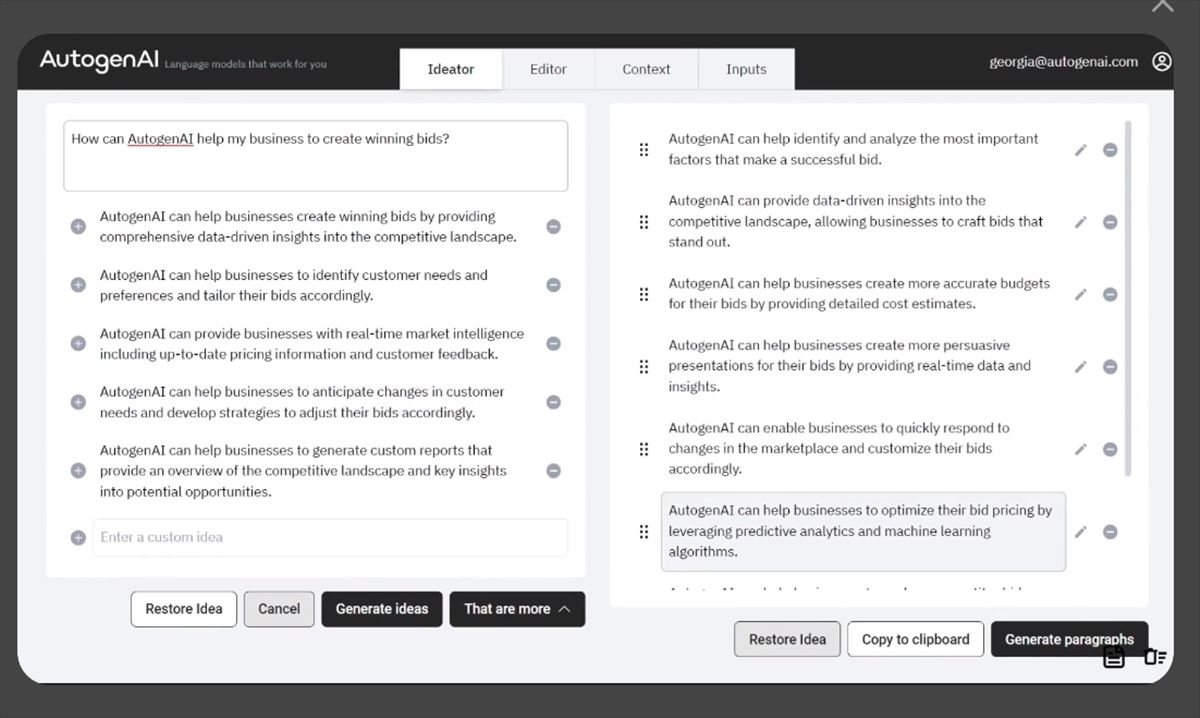Delete the selected optimize bid pricing idea
The image size is (1200, 718).
(1110, 532)
